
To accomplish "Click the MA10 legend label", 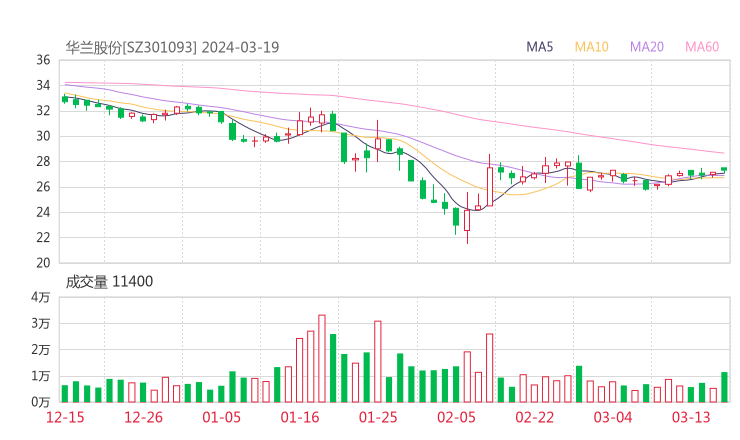I will coord(591,47).
